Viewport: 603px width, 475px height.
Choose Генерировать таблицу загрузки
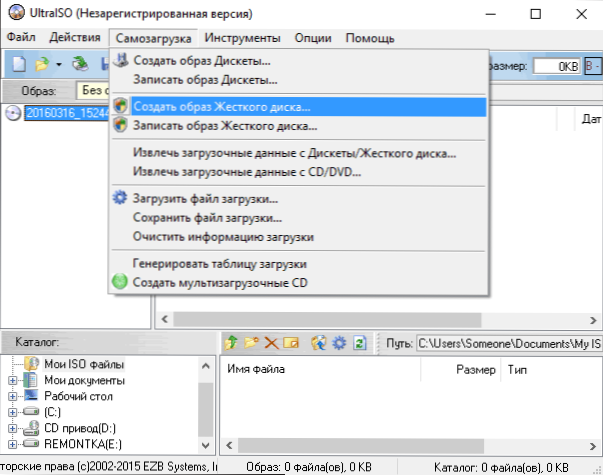[299, 263]
